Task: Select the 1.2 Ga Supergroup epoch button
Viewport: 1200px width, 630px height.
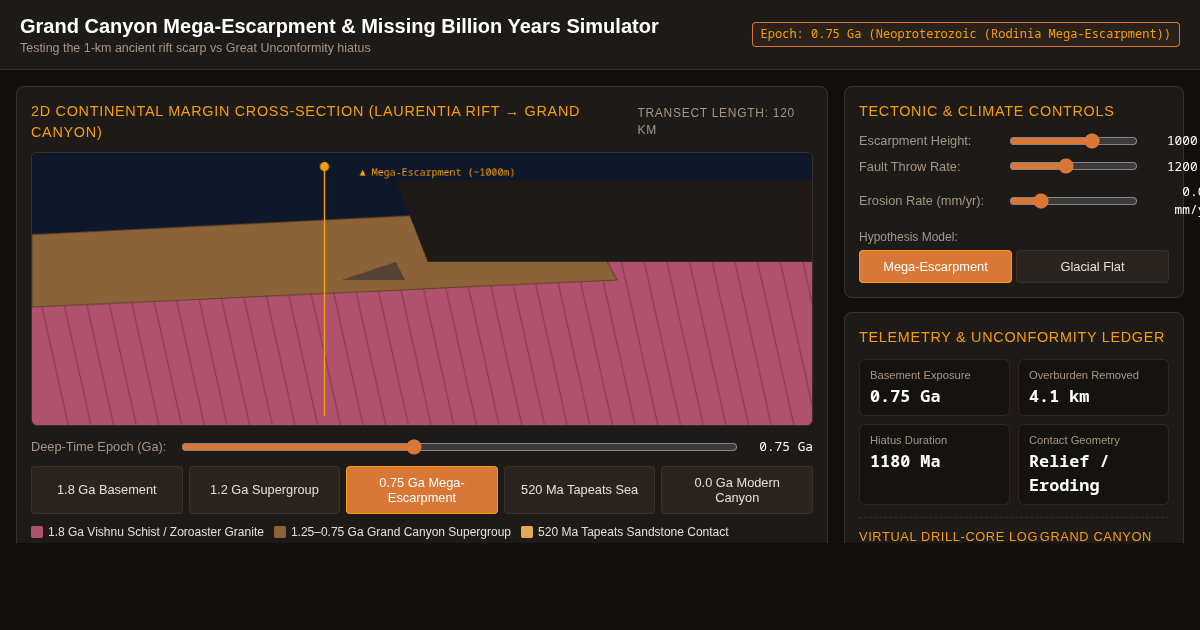Action: pos(265,490)
